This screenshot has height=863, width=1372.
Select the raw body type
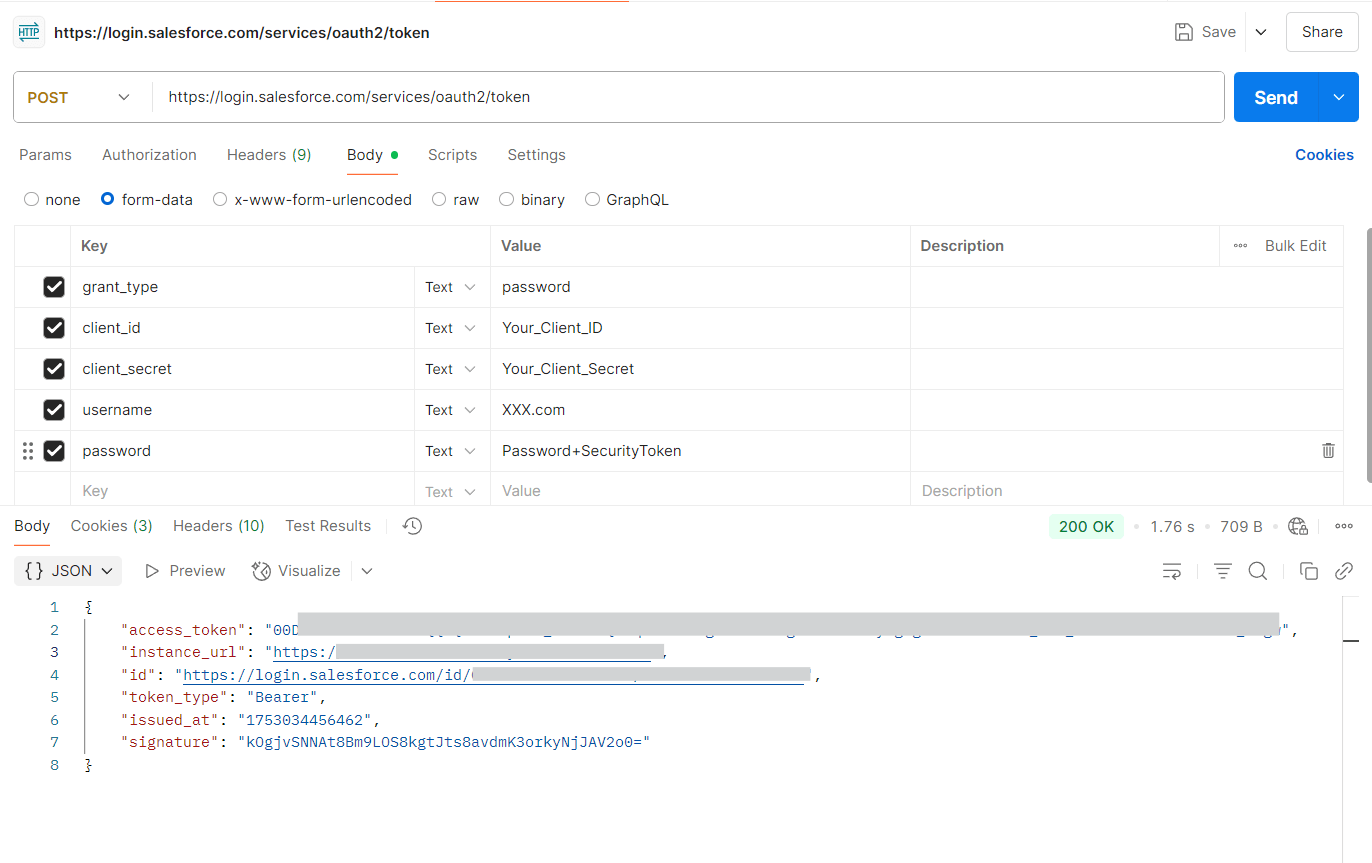439,199
